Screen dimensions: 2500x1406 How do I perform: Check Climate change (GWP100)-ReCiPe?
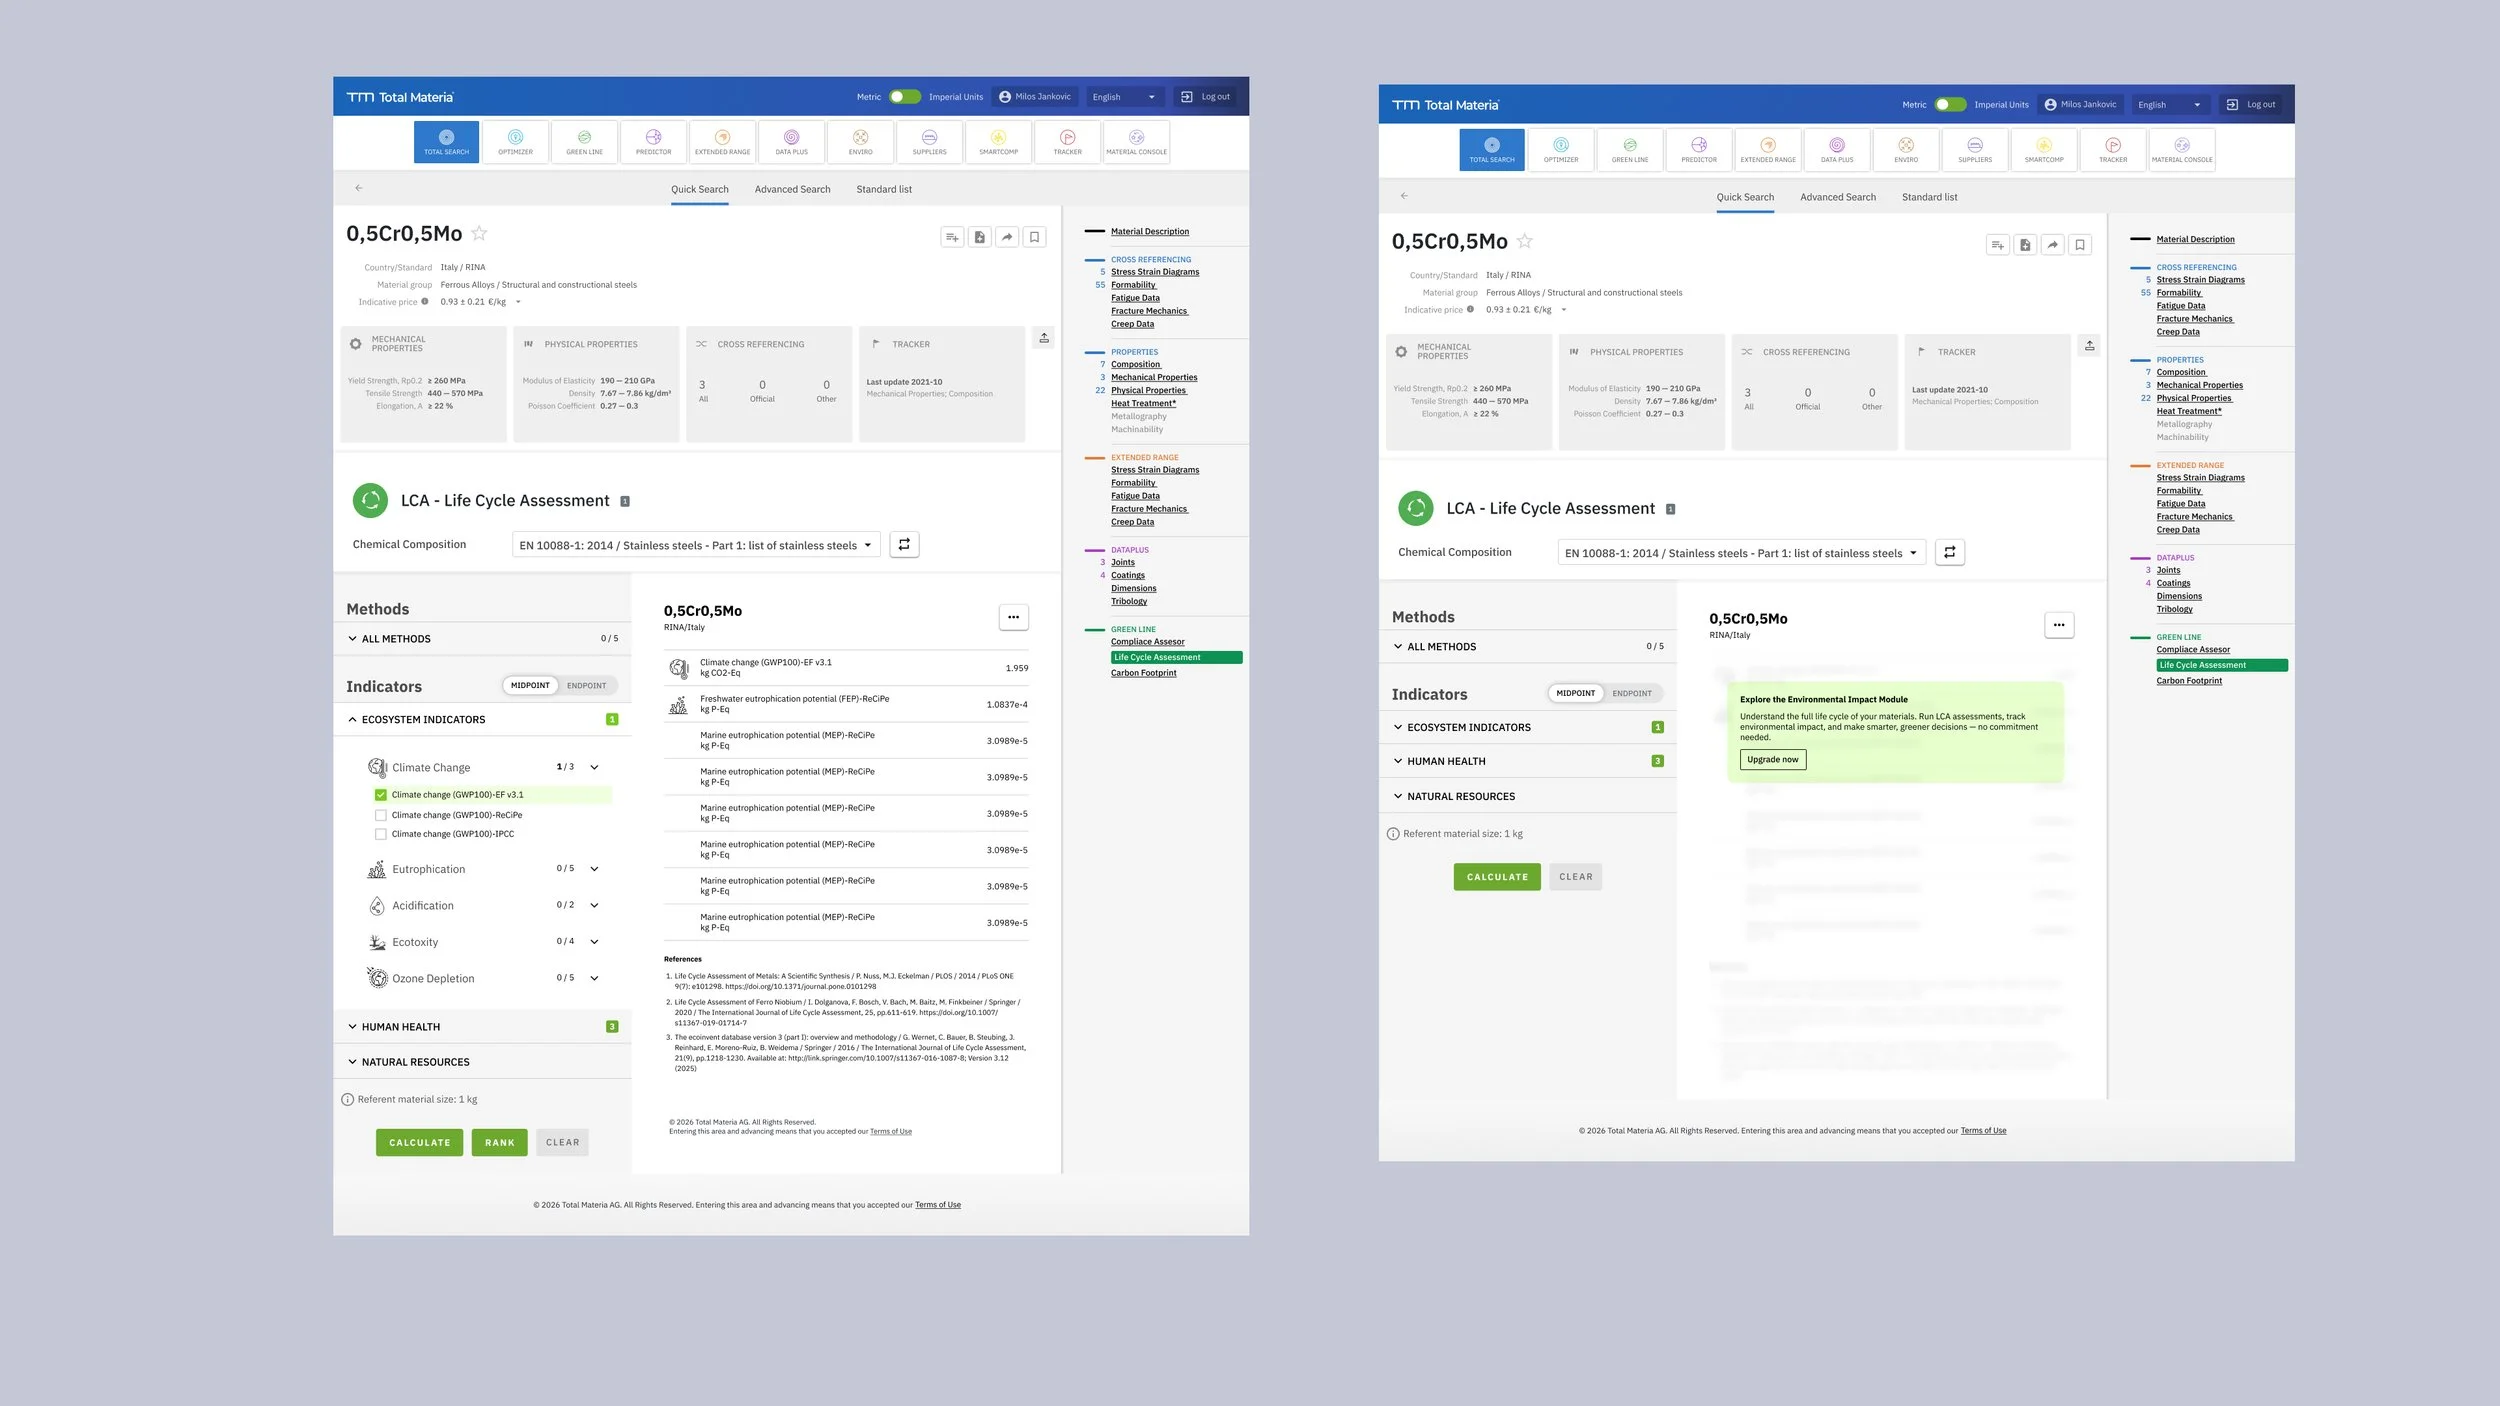[380, 815]
